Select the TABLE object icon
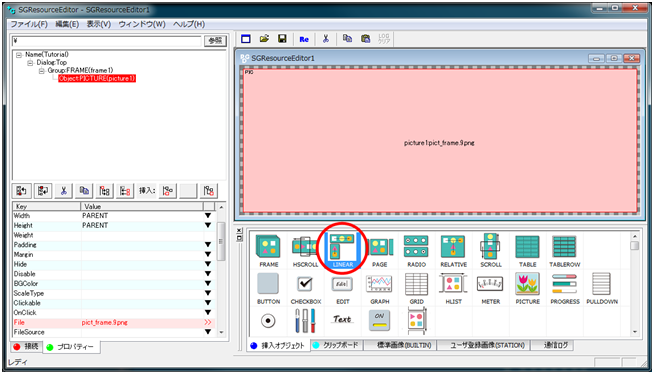Viewport: 654px width, 374px height. 527,251
